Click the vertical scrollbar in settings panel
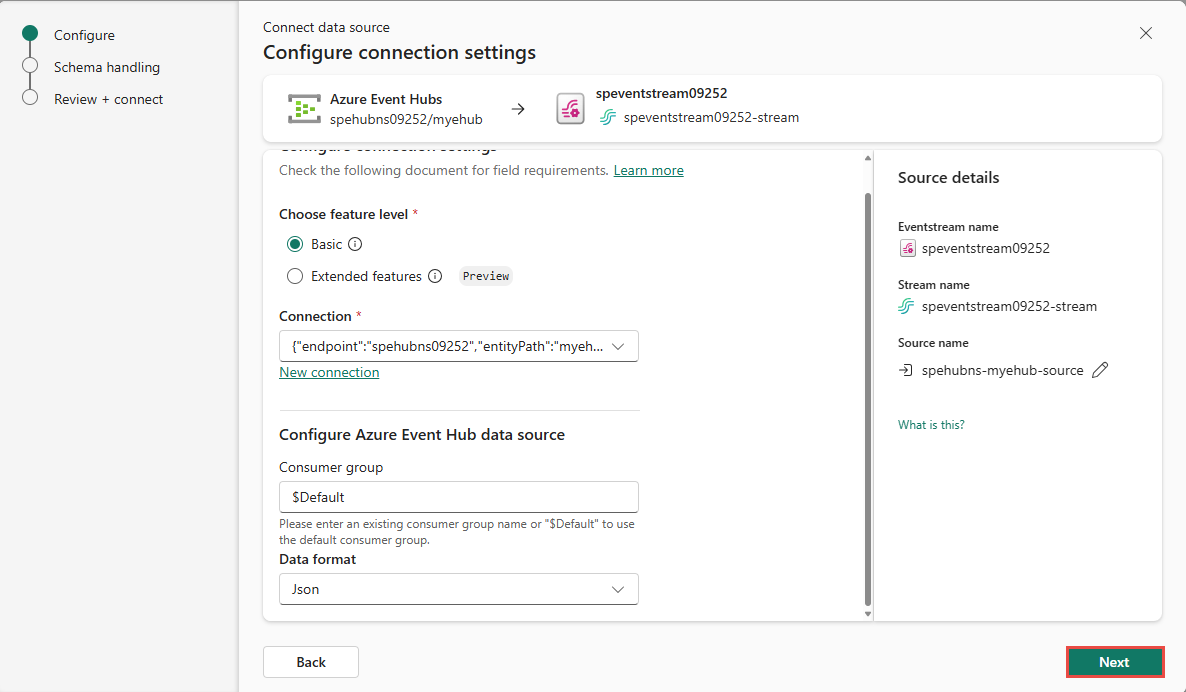 pos(867,400)
